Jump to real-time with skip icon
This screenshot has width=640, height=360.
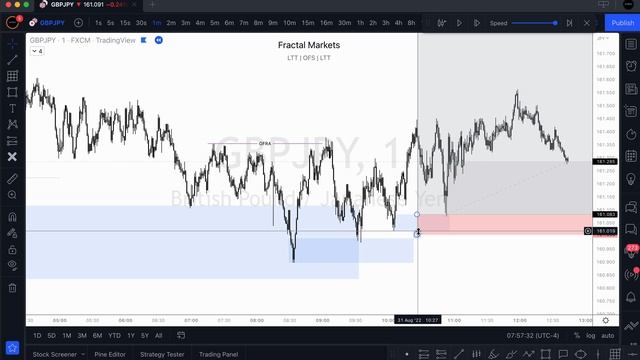(569, 23)
